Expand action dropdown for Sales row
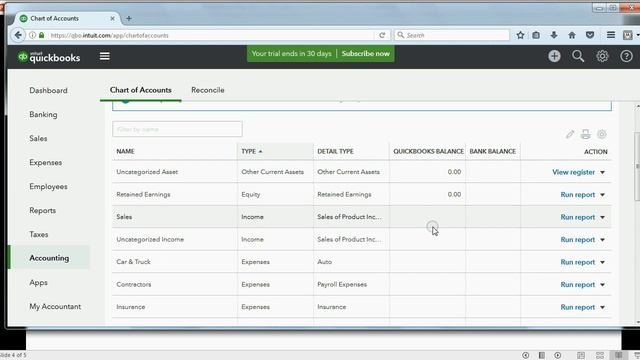This screenshot has height=360, width=640. click(602, 217)
